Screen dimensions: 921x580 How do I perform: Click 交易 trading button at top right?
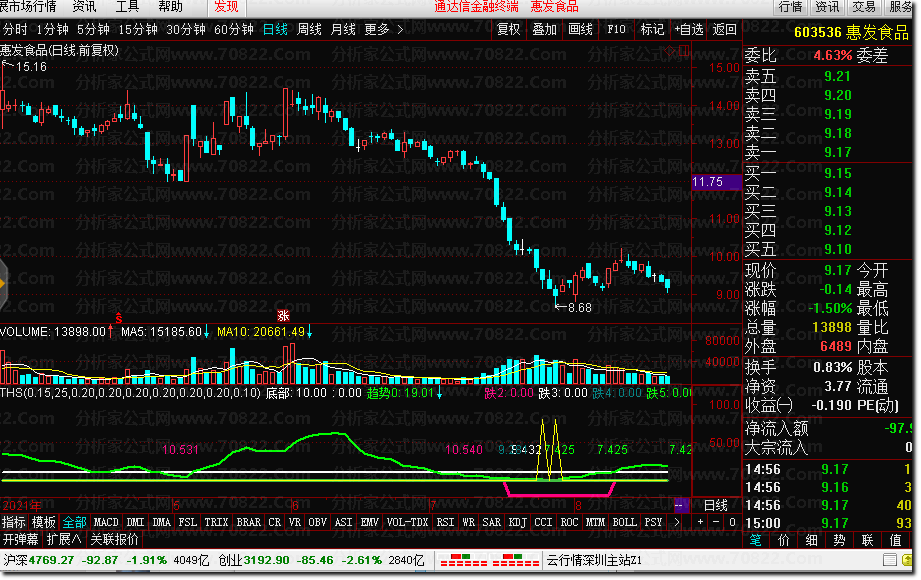coord(863,7)
